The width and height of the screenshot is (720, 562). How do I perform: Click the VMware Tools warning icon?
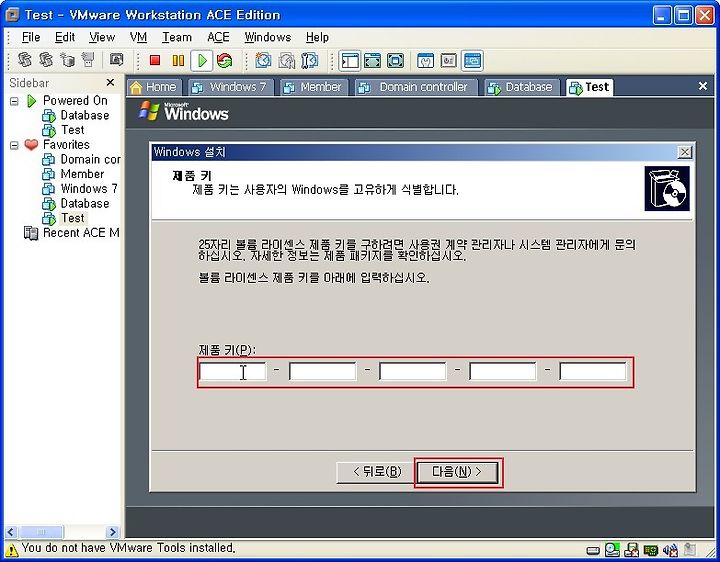[x=12, y=549]
